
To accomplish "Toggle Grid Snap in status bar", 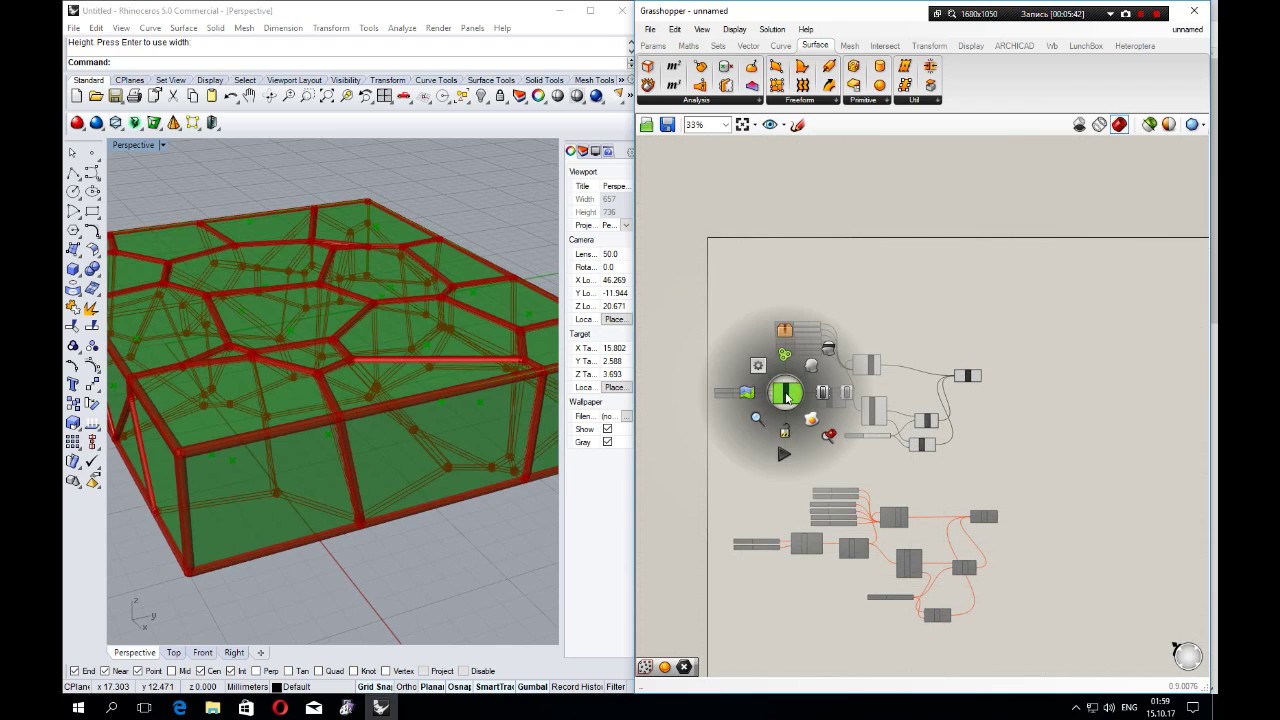I will click(x=374, y=687).
